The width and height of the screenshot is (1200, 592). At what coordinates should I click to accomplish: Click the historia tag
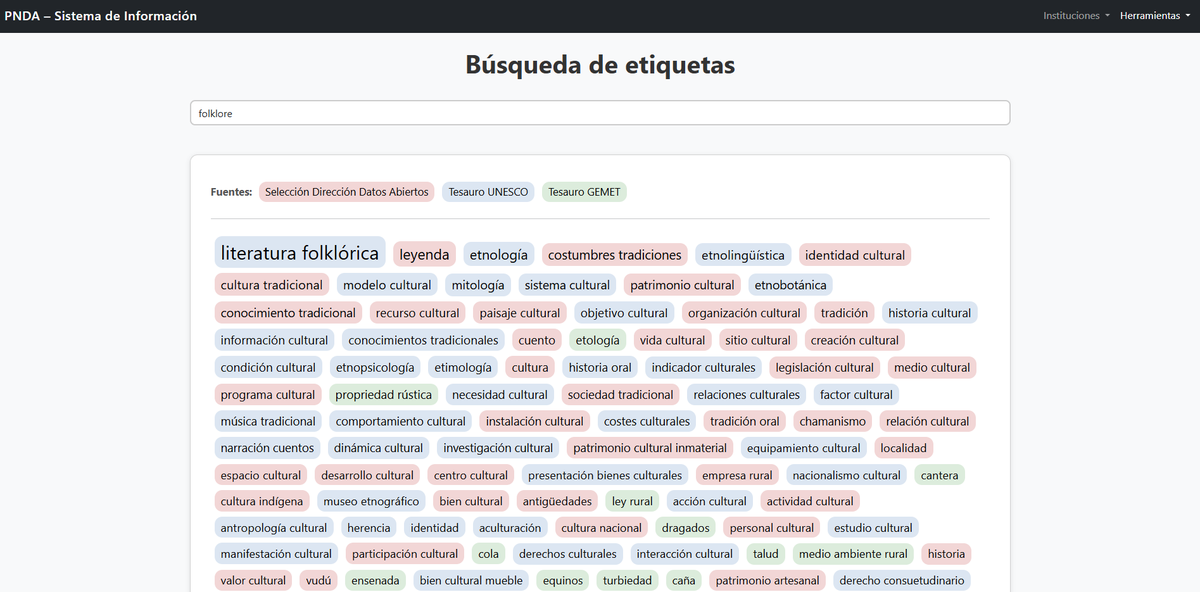tap(946, 554)
